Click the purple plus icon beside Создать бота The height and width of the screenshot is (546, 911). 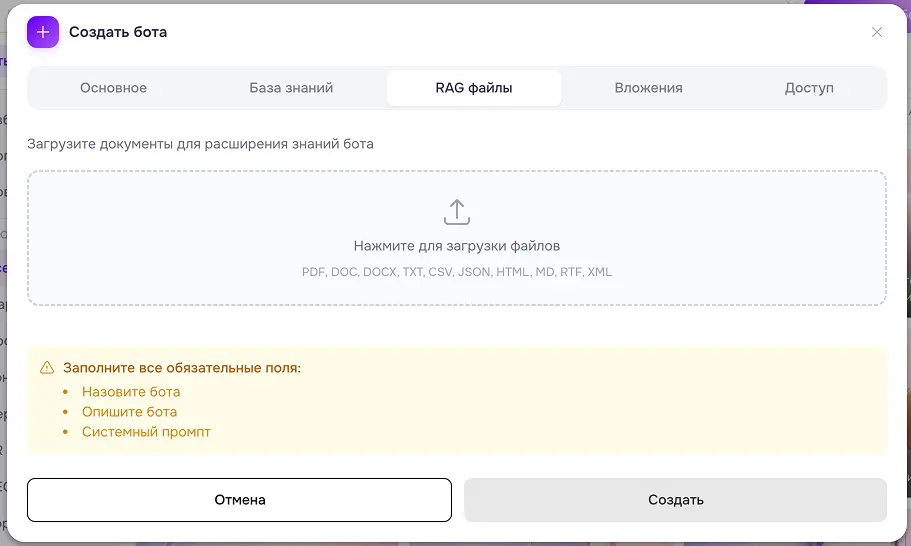point(43,32)
